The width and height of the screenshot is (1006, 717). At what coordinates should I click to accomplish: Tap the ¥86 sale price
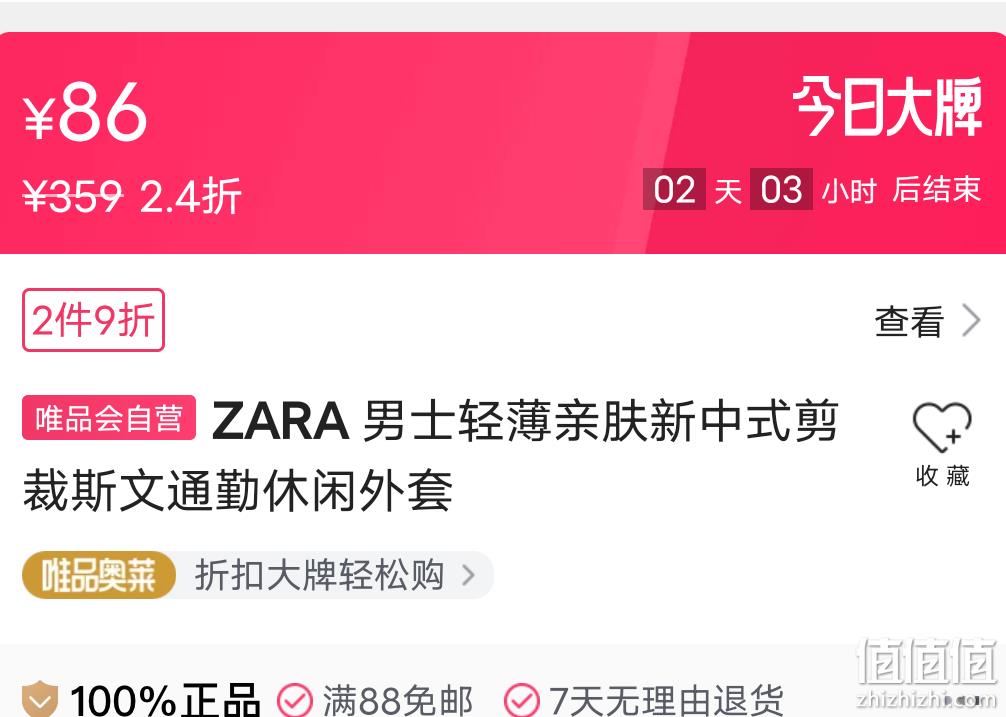[x=85, y=112]
